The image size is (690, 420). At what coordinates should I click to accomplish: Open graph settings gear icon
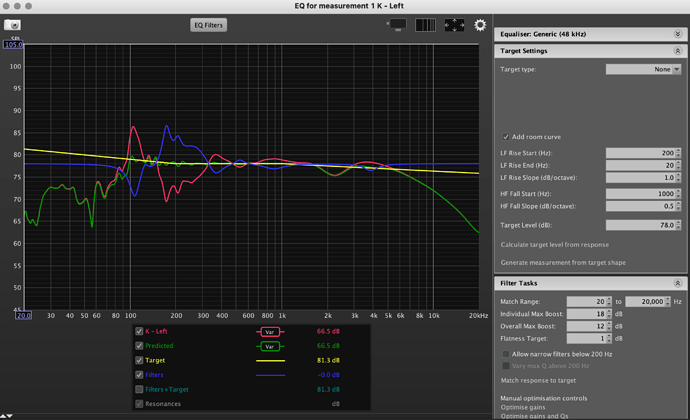click(480, 25)
